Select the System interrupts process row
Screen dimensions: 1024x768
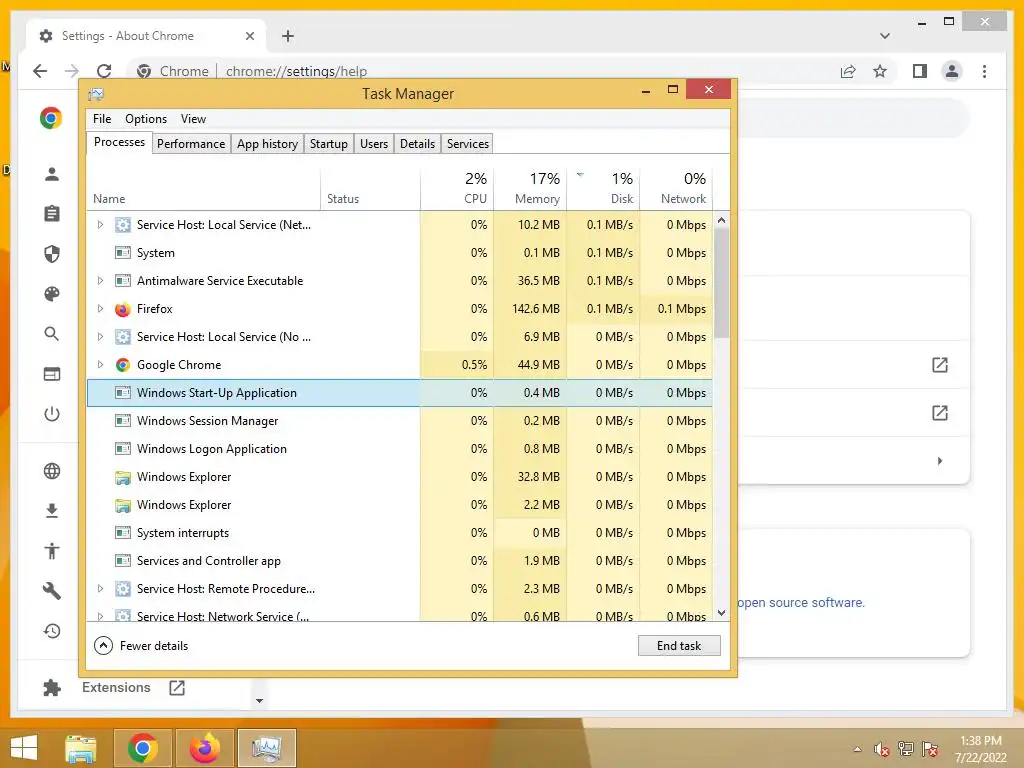(x=400, y=533)
